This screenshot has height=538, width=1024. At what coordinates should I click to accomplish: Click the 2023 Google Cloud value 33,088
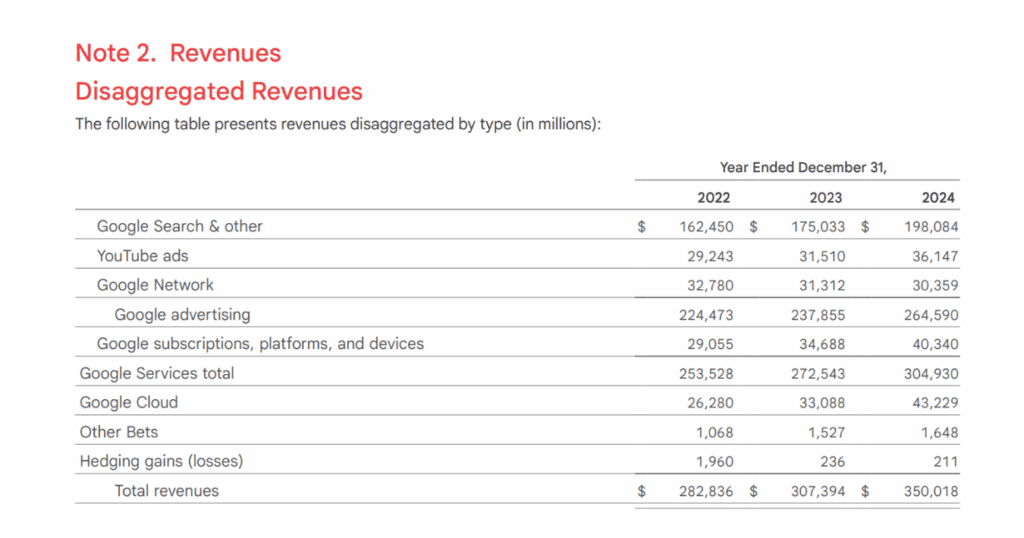[x=819, y=403]
